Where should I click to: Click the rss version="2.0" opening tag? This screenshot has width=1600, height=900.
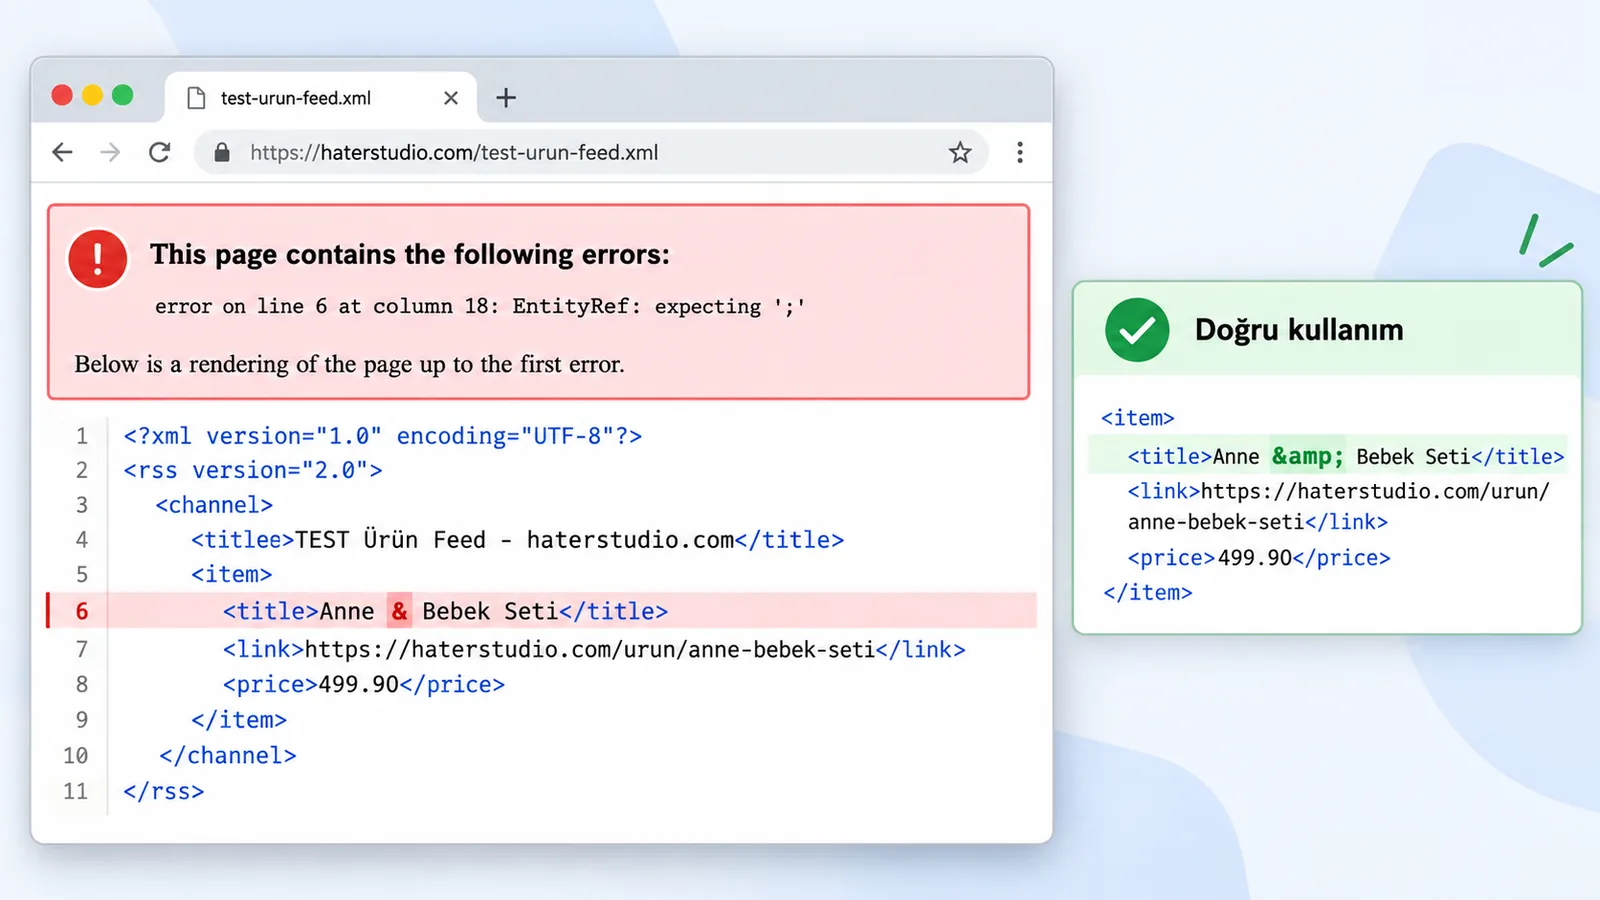[x=253, y=470]
